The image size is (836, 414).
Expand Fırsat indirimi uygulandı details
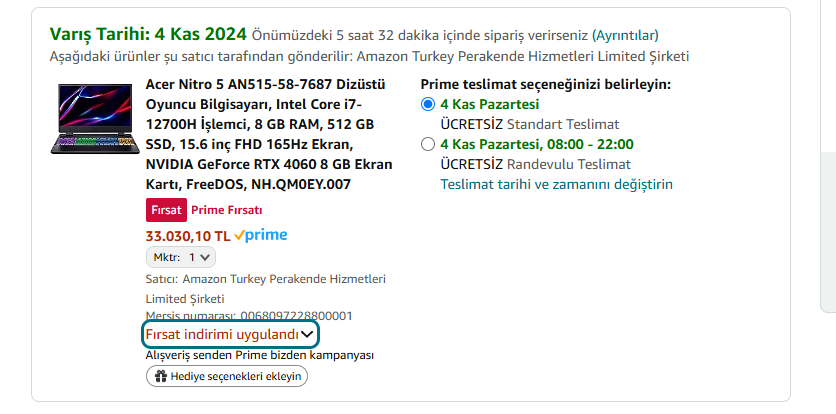(x=222, y=333)
